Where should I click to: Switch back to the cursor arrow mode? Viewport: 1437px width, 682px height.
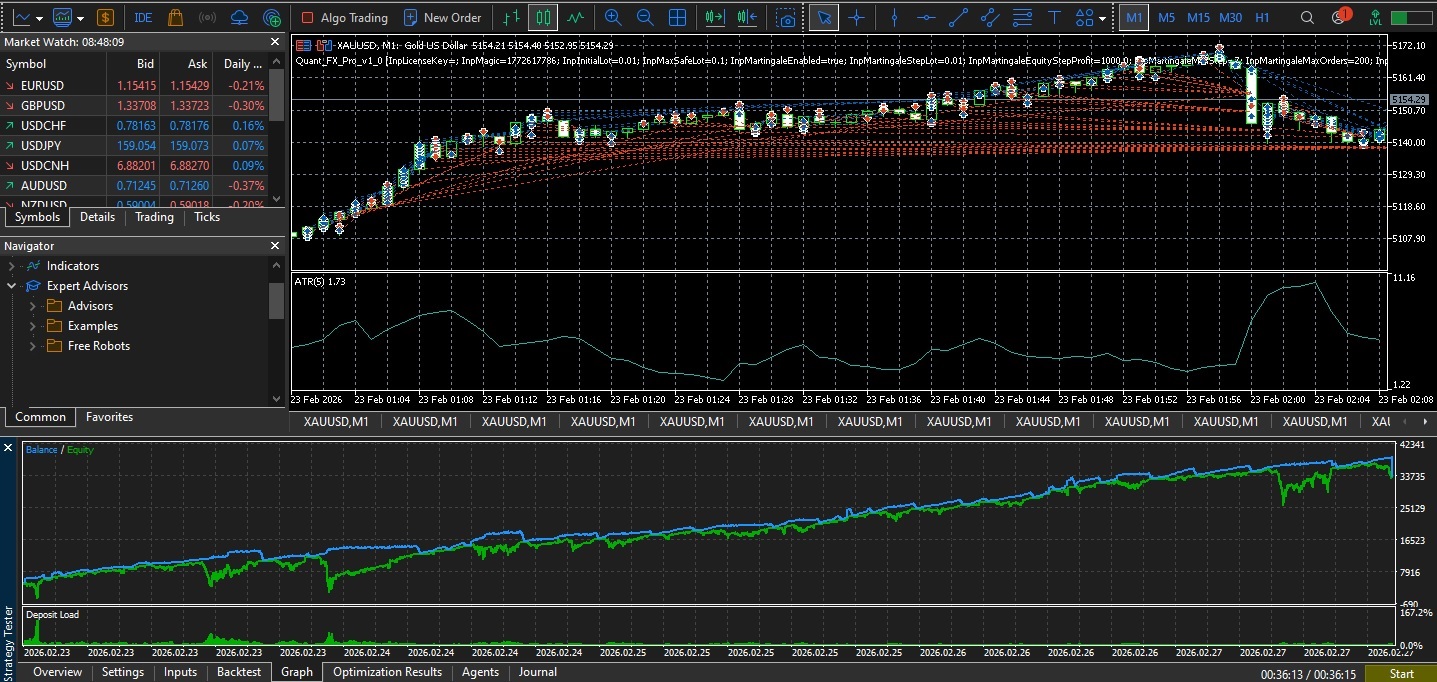click(x=825, y=17)
